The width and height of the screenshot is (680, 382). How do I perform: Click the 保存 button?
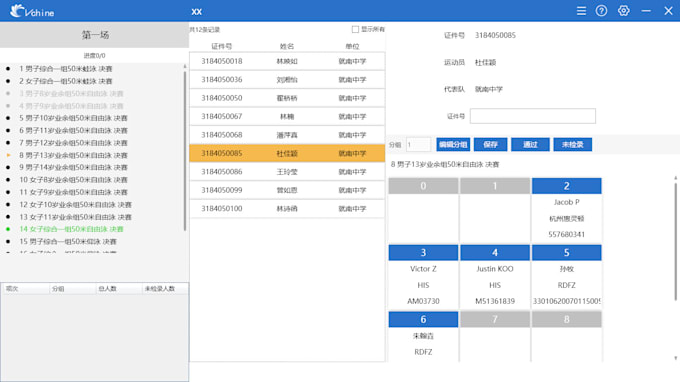pos(490,144)
